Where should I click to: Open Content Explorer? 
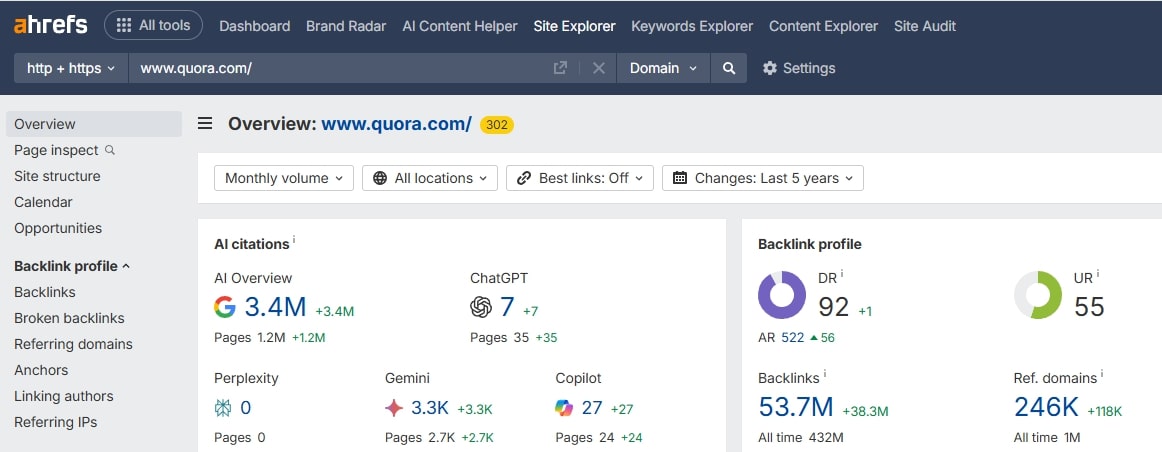823,26
